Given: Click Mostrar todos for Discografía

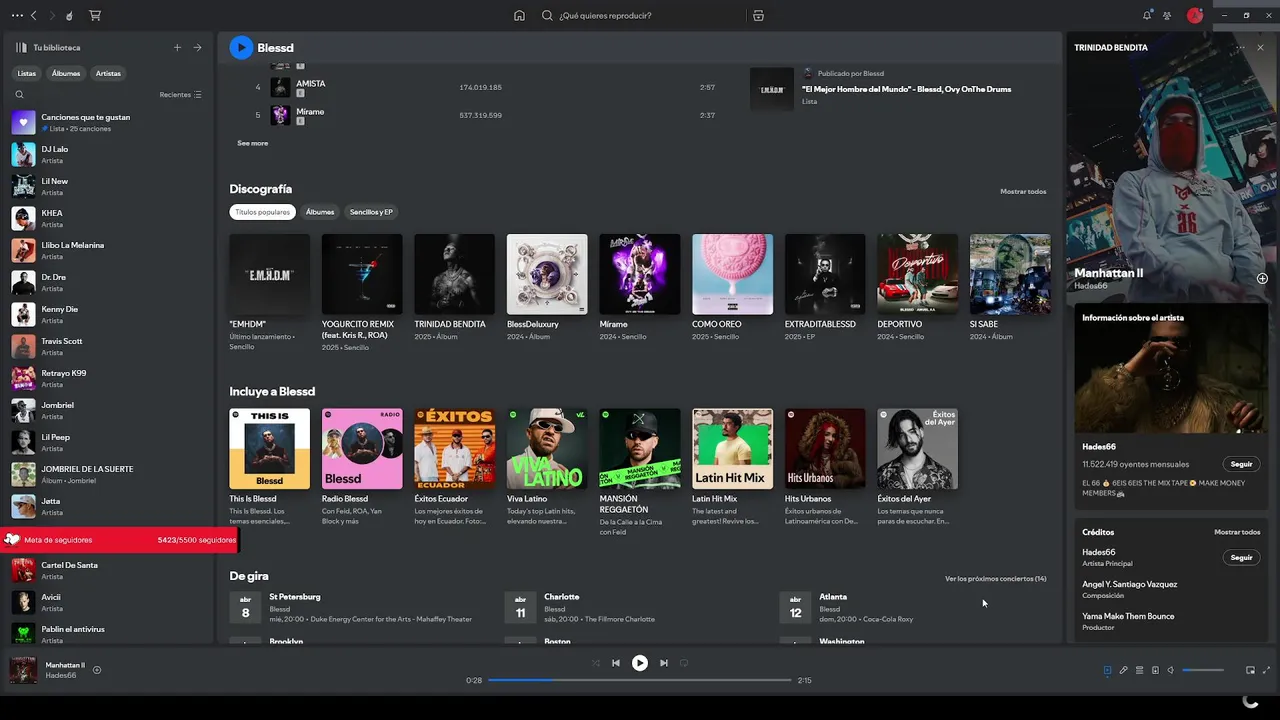Looking at the screenshot, I should pyautogui.click(x=1023, y=191).
